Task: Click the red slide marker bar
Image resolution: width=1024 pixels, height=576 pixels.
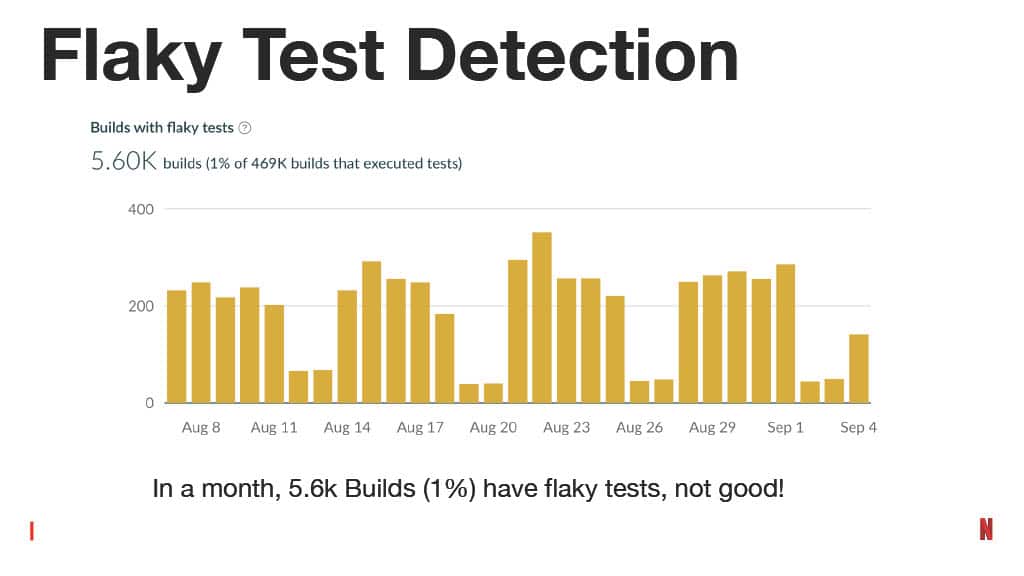Action: [31, 531]
